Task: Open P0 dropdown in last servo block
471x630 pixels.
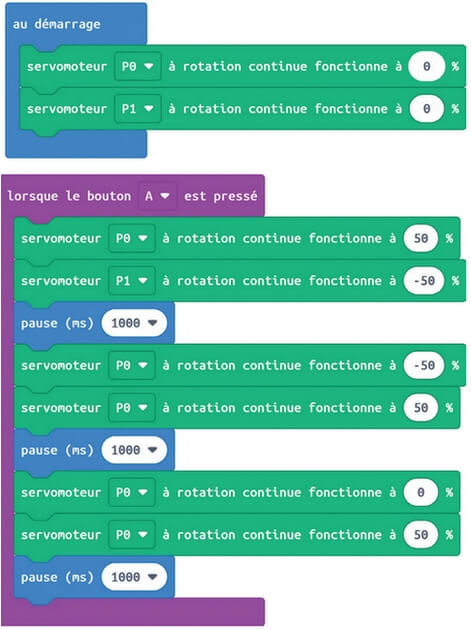Action: coord(131,535)
